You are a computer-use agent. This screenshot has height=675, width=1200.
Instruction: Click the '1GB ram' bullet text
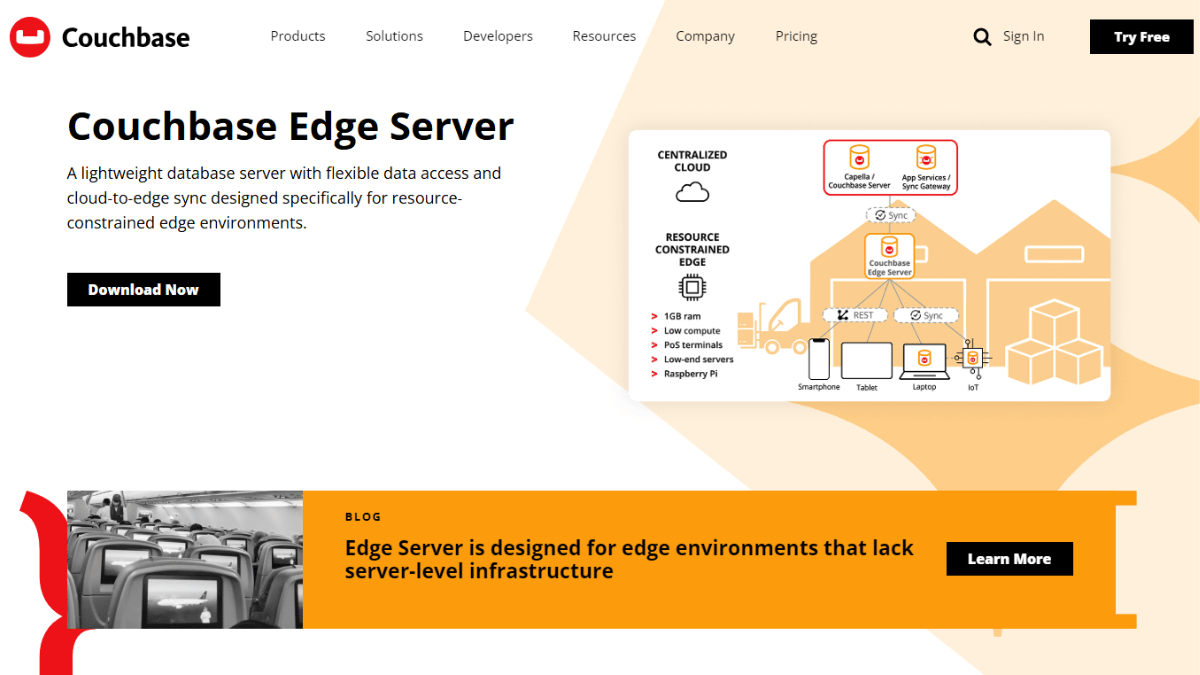tap(682, 316)
